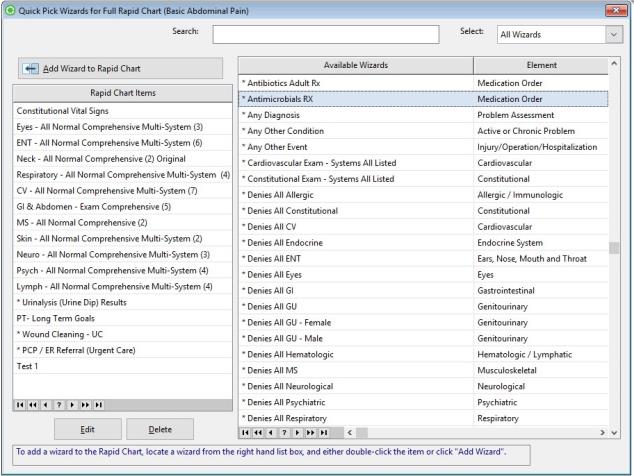Click the green app icon in title bar
This screenshot has height=476, width=634.
tap(10, 11)
